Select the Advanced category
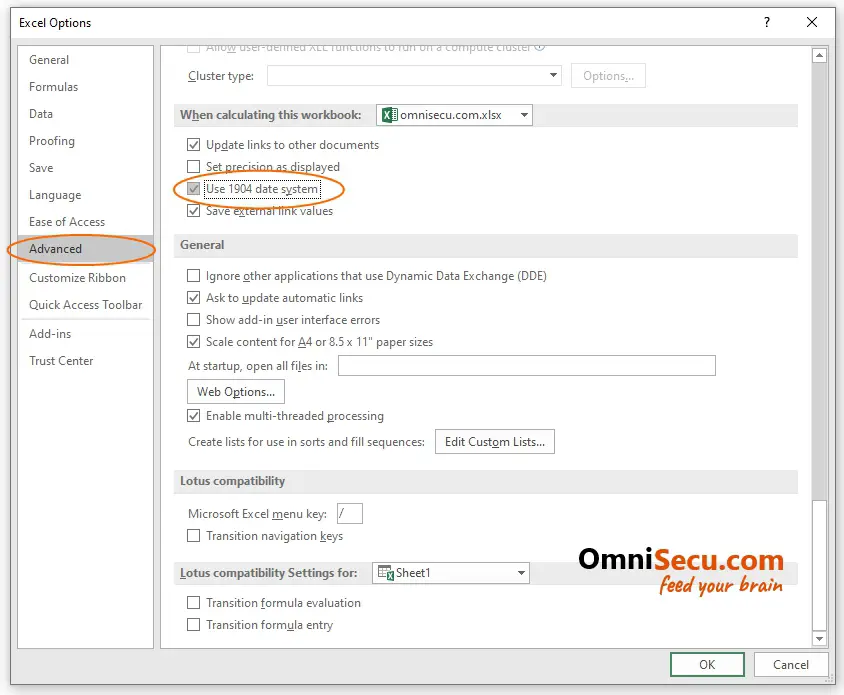This screenshot has height=695, width=844. pos(85,249)
